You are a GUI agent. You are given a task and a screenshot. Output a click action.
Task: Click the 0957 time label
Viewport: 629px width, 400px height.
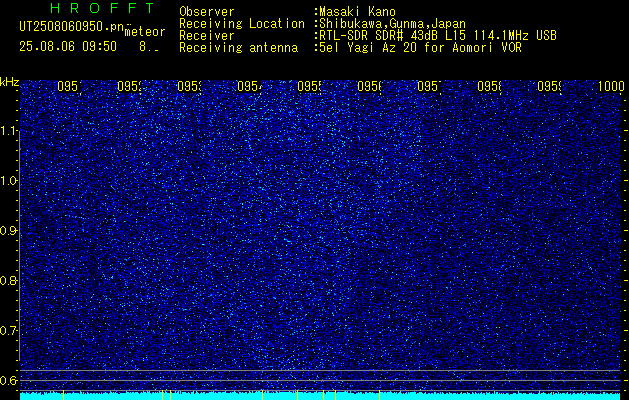pyautogui.click(x=429, y=87)
